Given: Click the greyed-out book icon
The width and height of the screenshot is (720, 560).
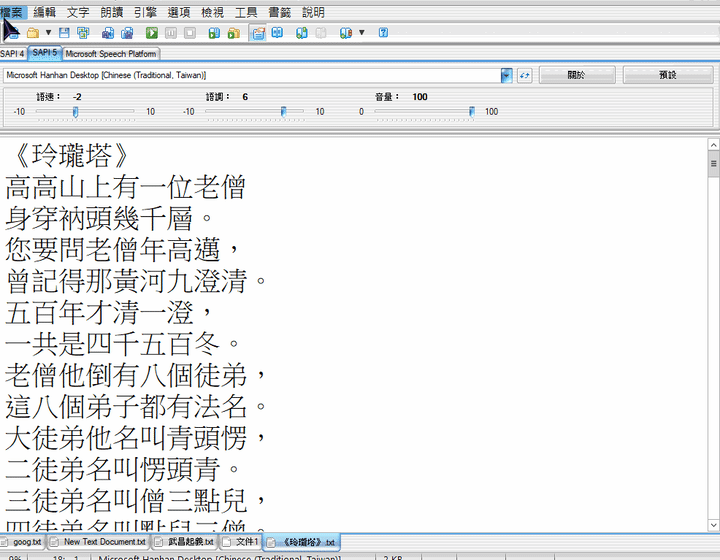Looking at the screenshot, I should [x=321, y=33].
